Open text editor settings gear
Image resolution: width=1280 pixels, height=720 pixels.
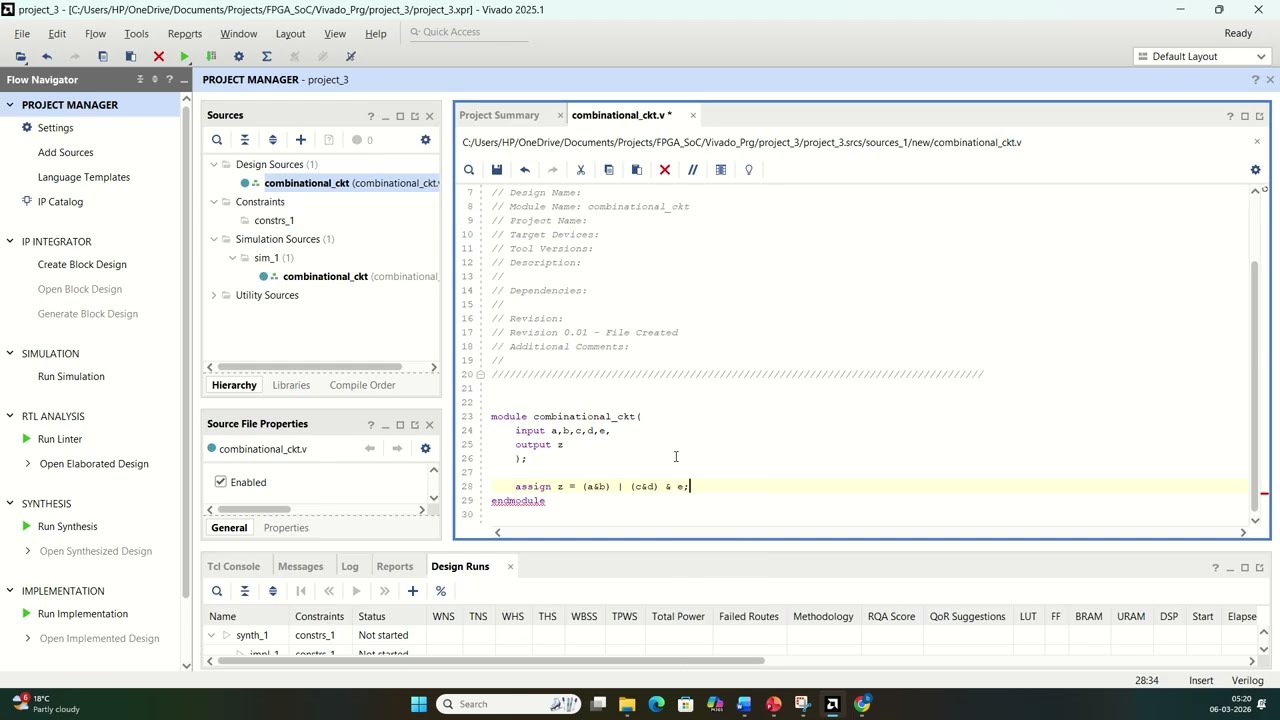pyautogui.click(x=1255, y=170)
